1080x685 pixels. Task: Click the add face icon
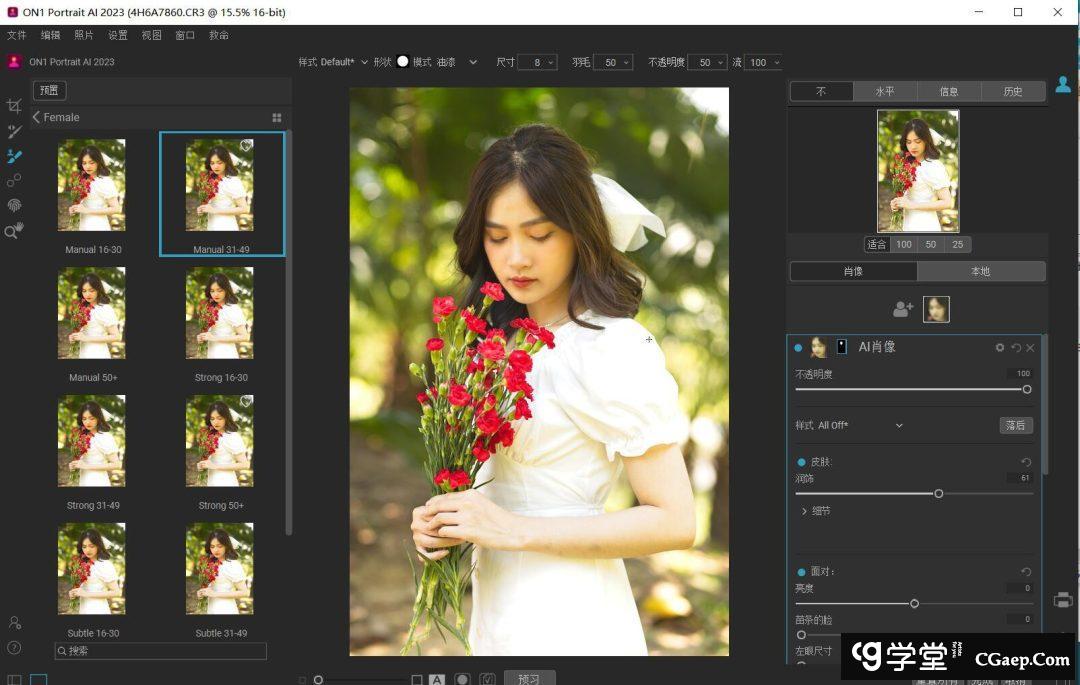903,310
